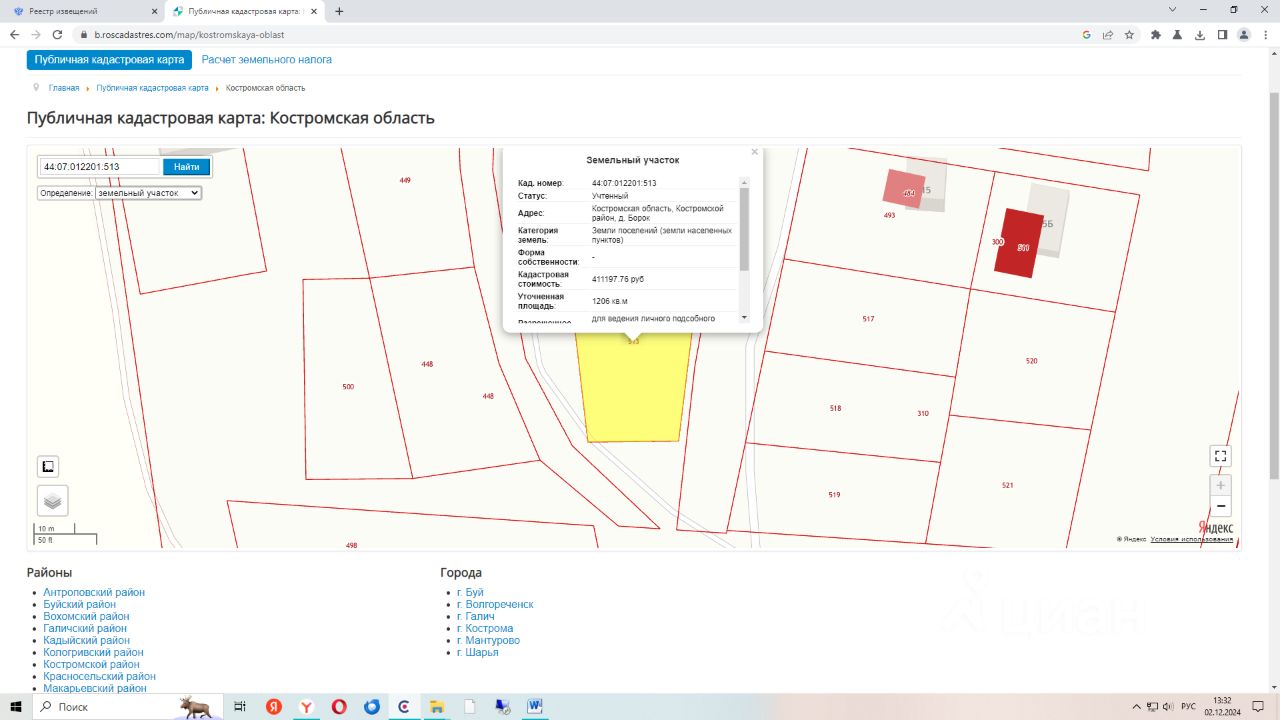Open the browser extensions puzzle icon
1280x720 pixels.
[x=1156, y=34]
